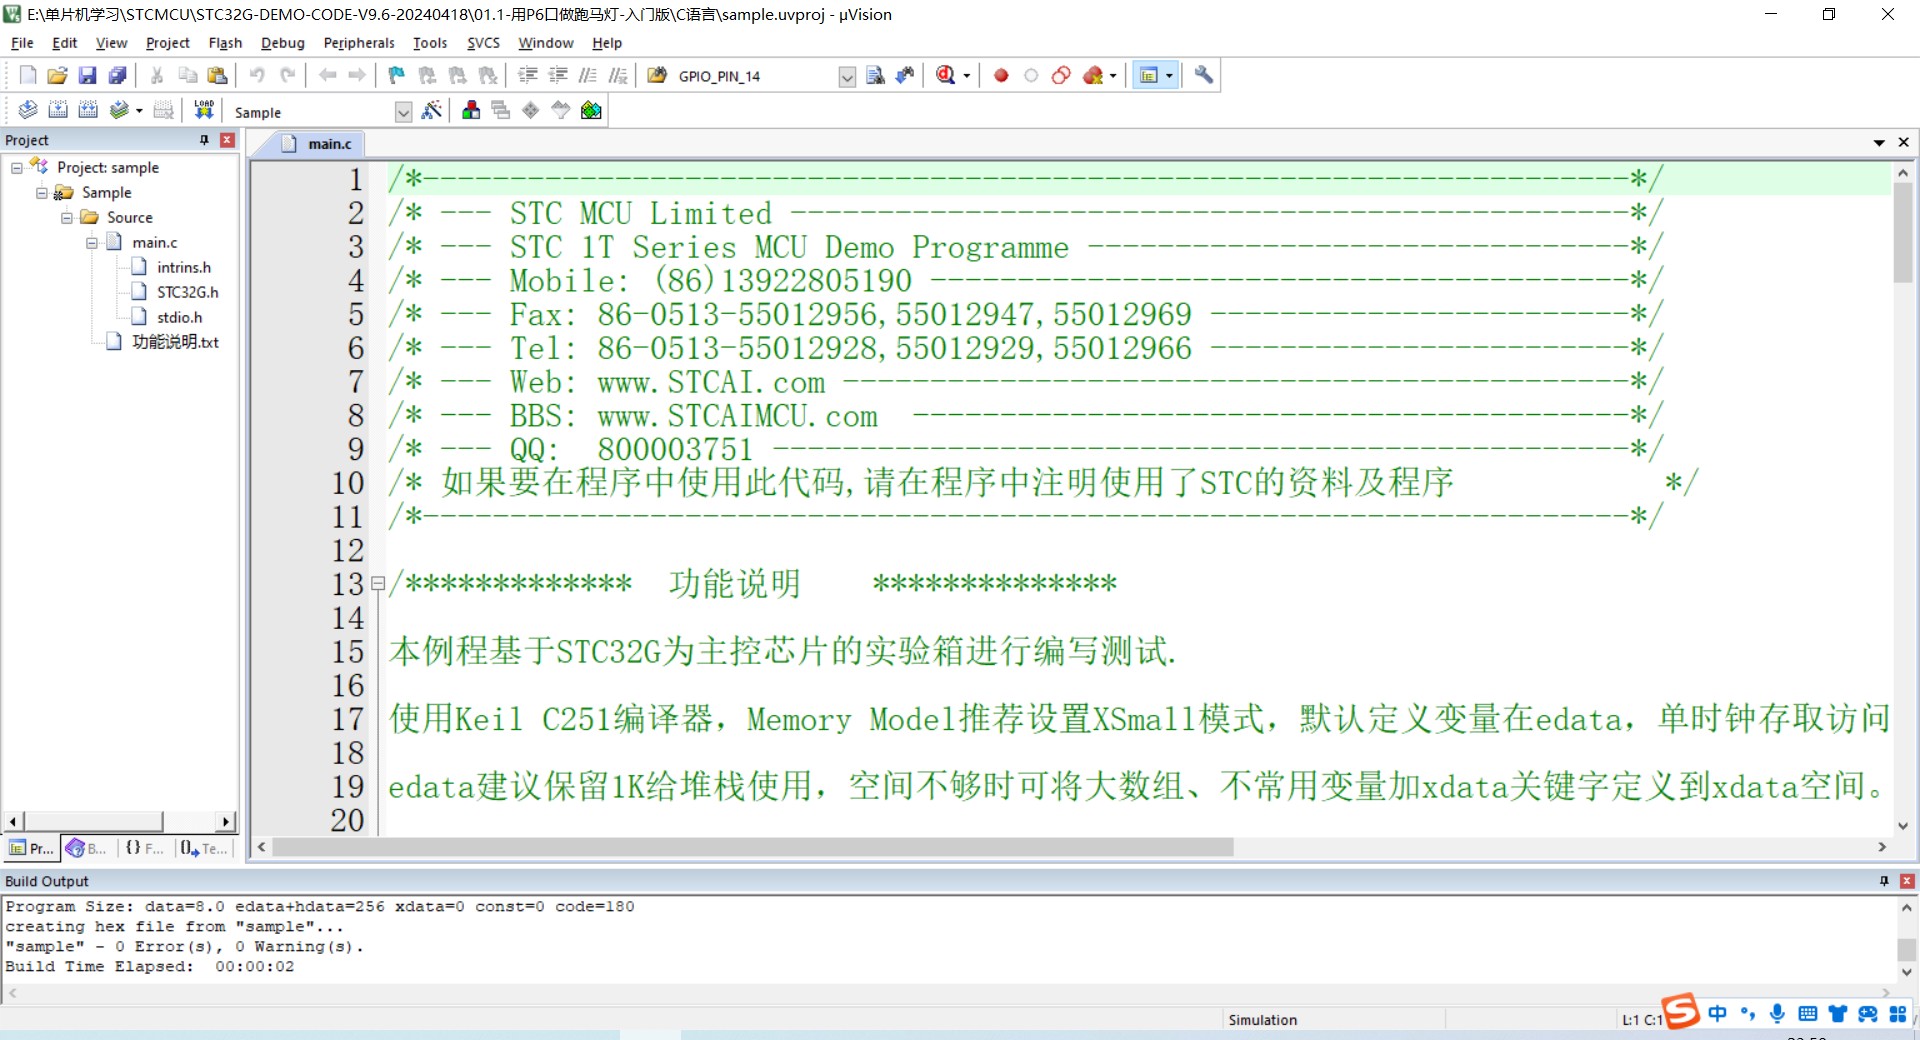The width and height of the screenshot is (1920, 1040).
Task: Open Manage Run-Time Environment green diamond icon
Action: (531, 110)
